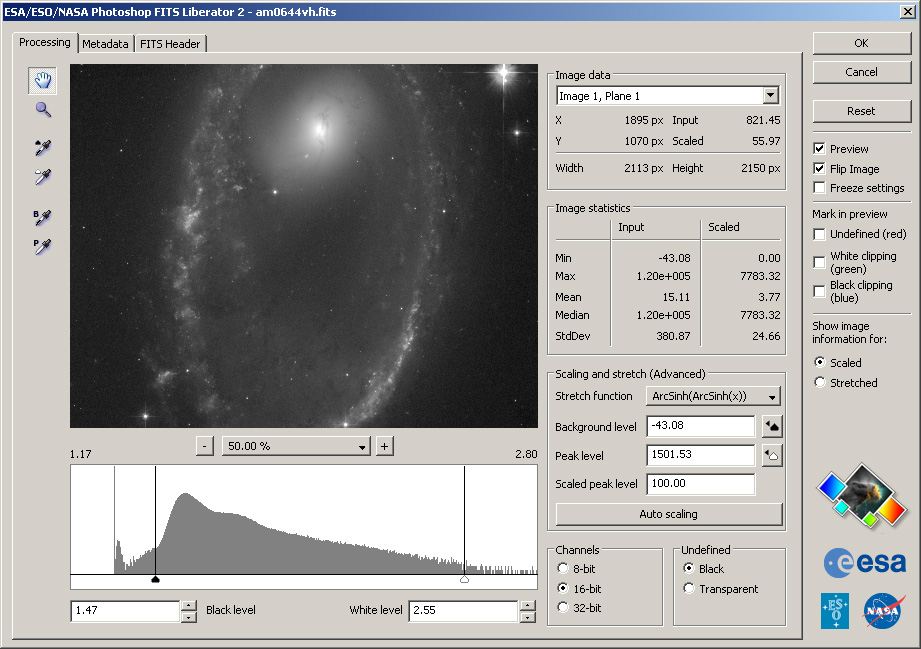
Task: Pick the black level eyedropper tool
Action: pyautogui.click(x=42, y=147)
